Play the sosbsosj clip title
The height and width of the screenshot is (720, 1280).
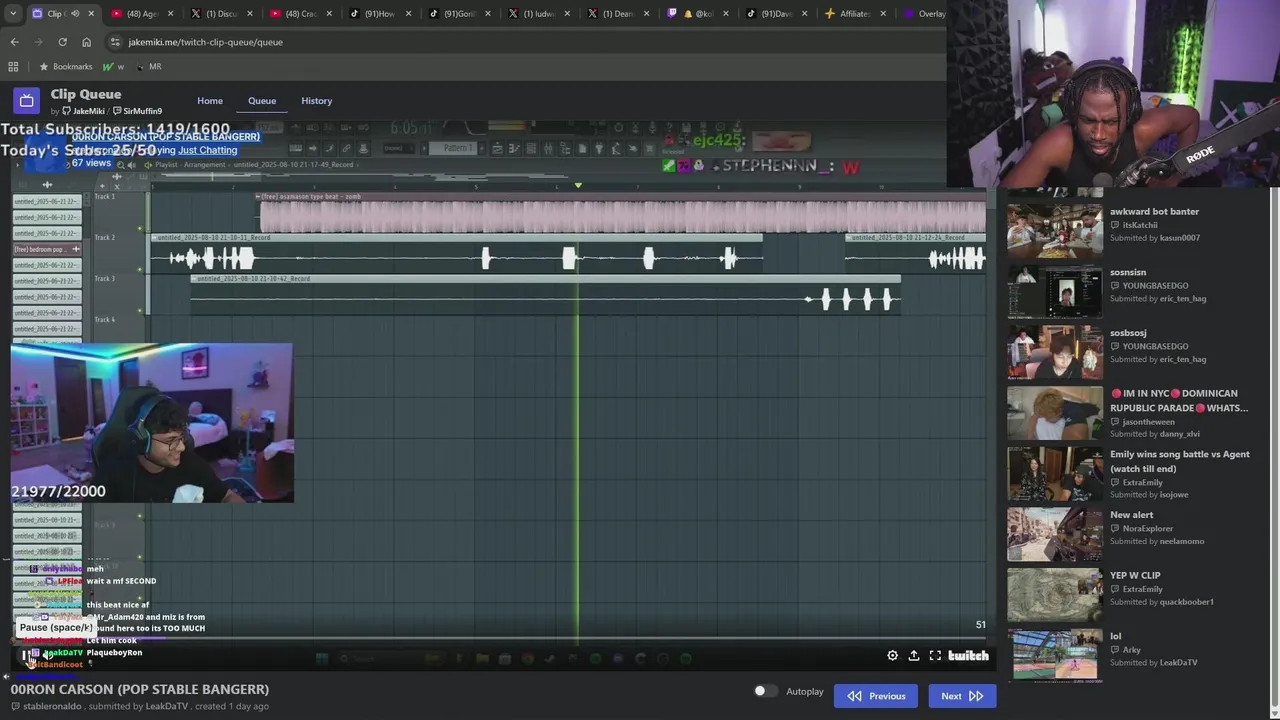[1128, 333]
